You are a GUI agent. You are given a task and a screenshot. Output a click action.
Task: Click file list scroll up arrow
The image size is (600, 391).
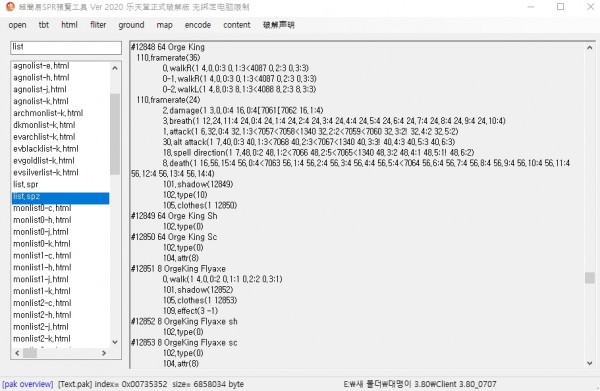pyautogui.click(x=115, y=68)
